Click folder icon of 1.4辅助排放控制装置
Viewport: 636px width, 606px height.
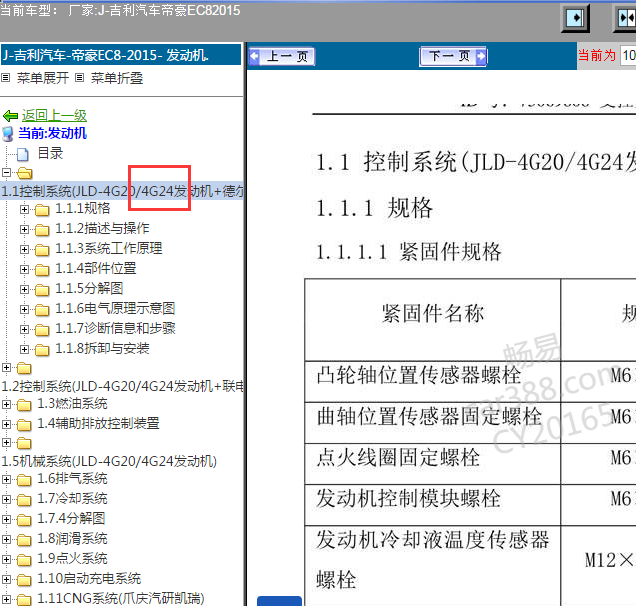[x=24, y=424]
